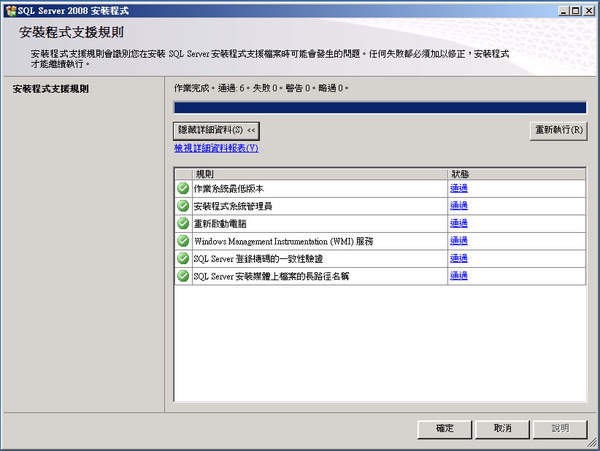Click the window resize grip corner

(x=592, y=443)
